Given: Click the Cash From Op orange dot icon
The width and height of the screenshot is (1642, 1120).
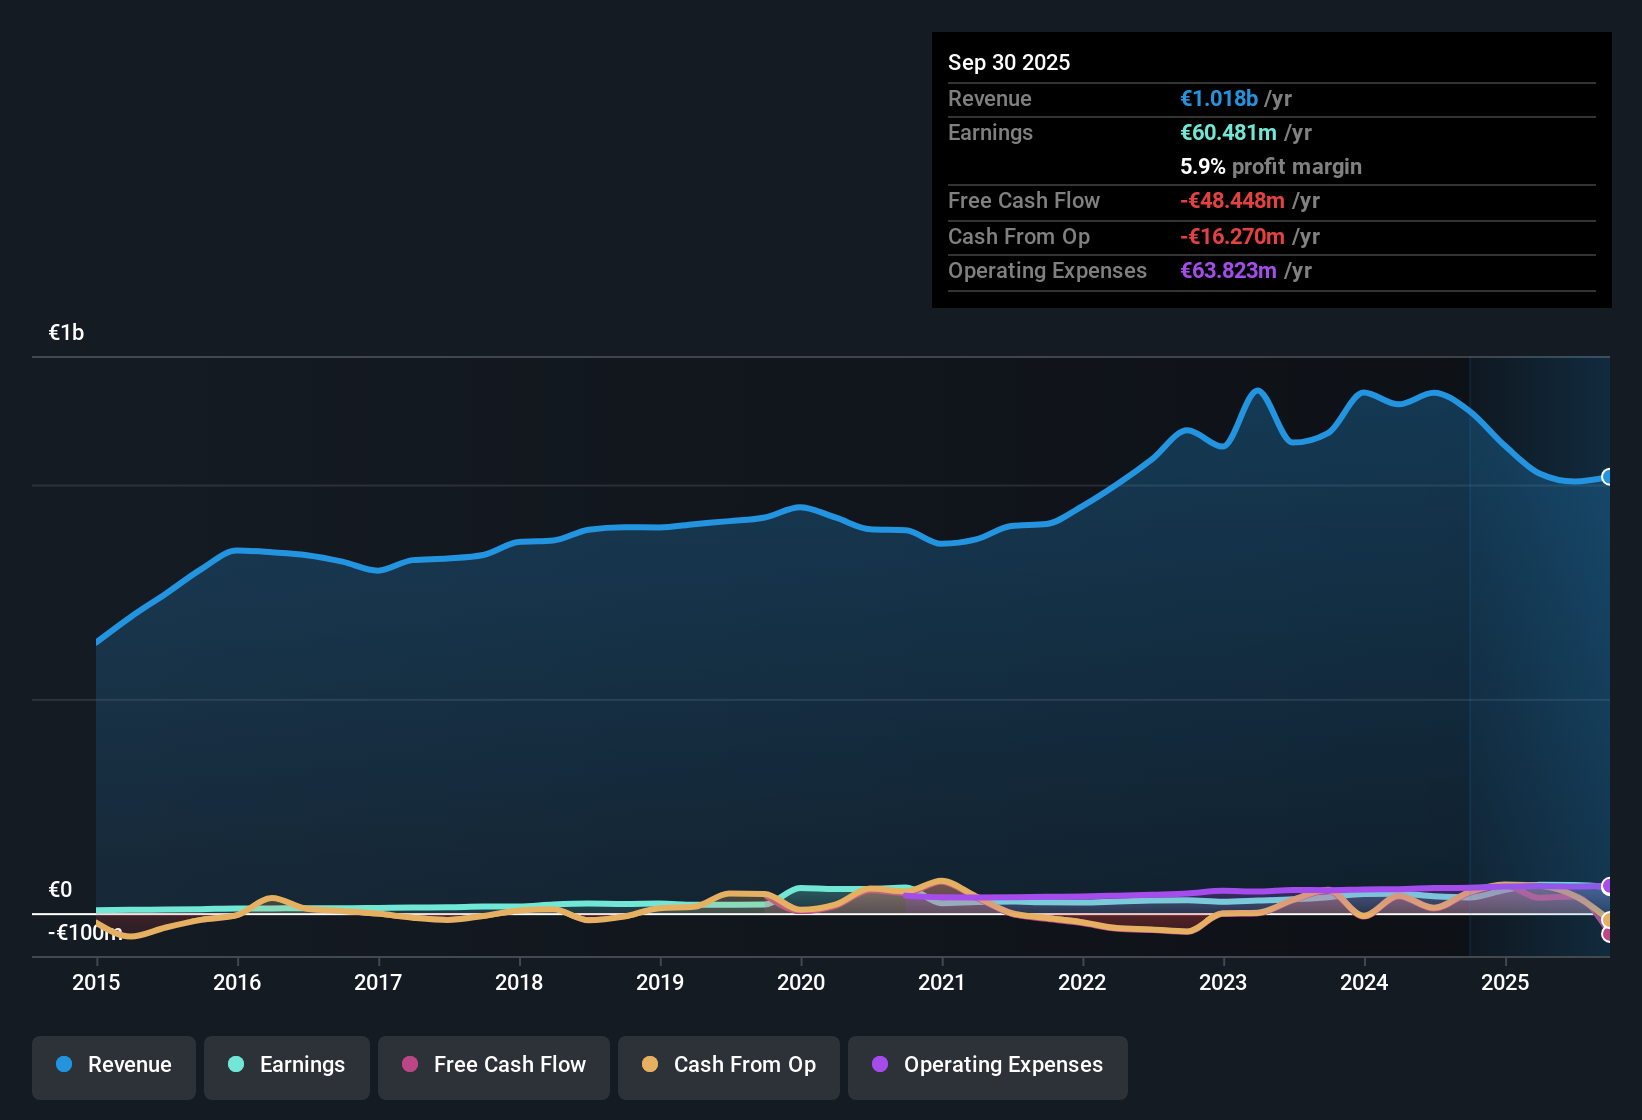Looking at the screenshot, I should (x=650, y=1065).
